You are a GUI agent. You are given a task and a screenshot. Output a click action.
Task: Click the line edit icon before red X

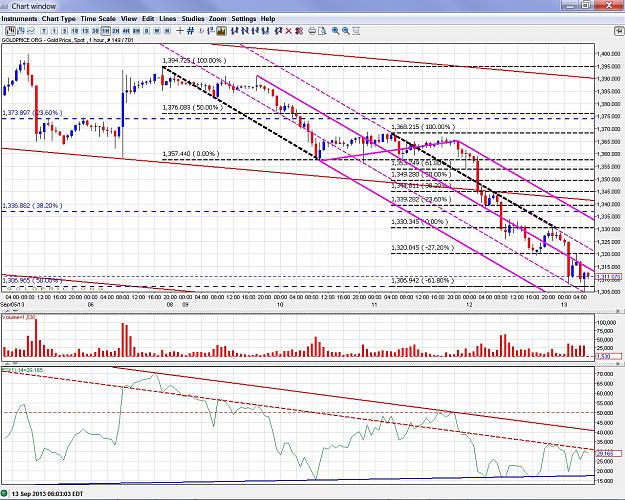click(x=279, y=31)
